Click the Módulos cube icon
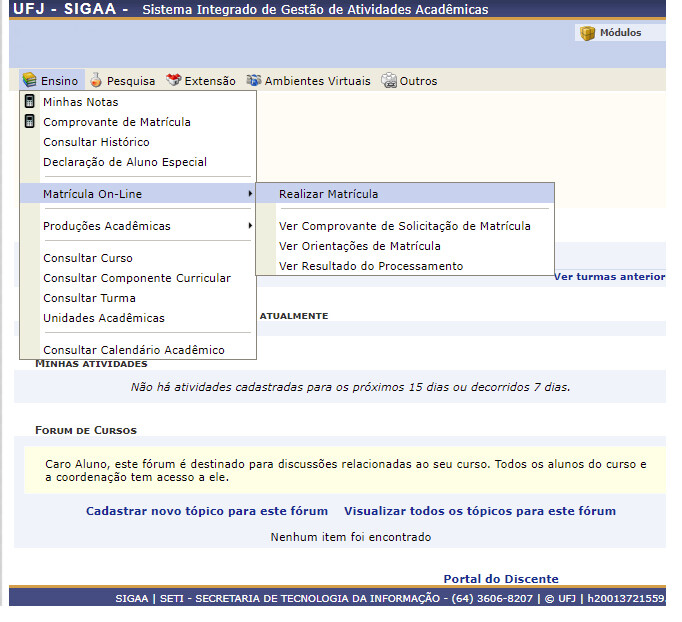The width and height of the screenshot is (682, 622). 587,33
